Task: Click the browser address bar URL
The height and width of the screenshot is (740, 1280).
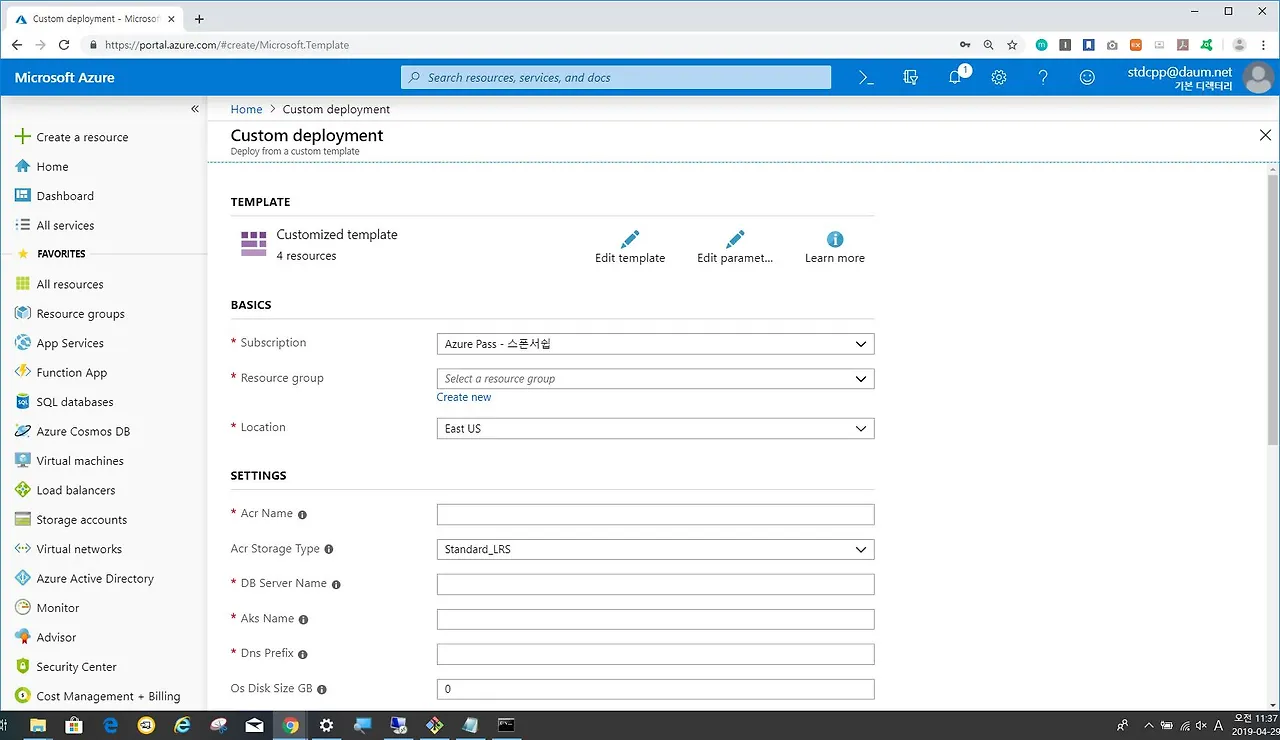Action: point(227,45)
